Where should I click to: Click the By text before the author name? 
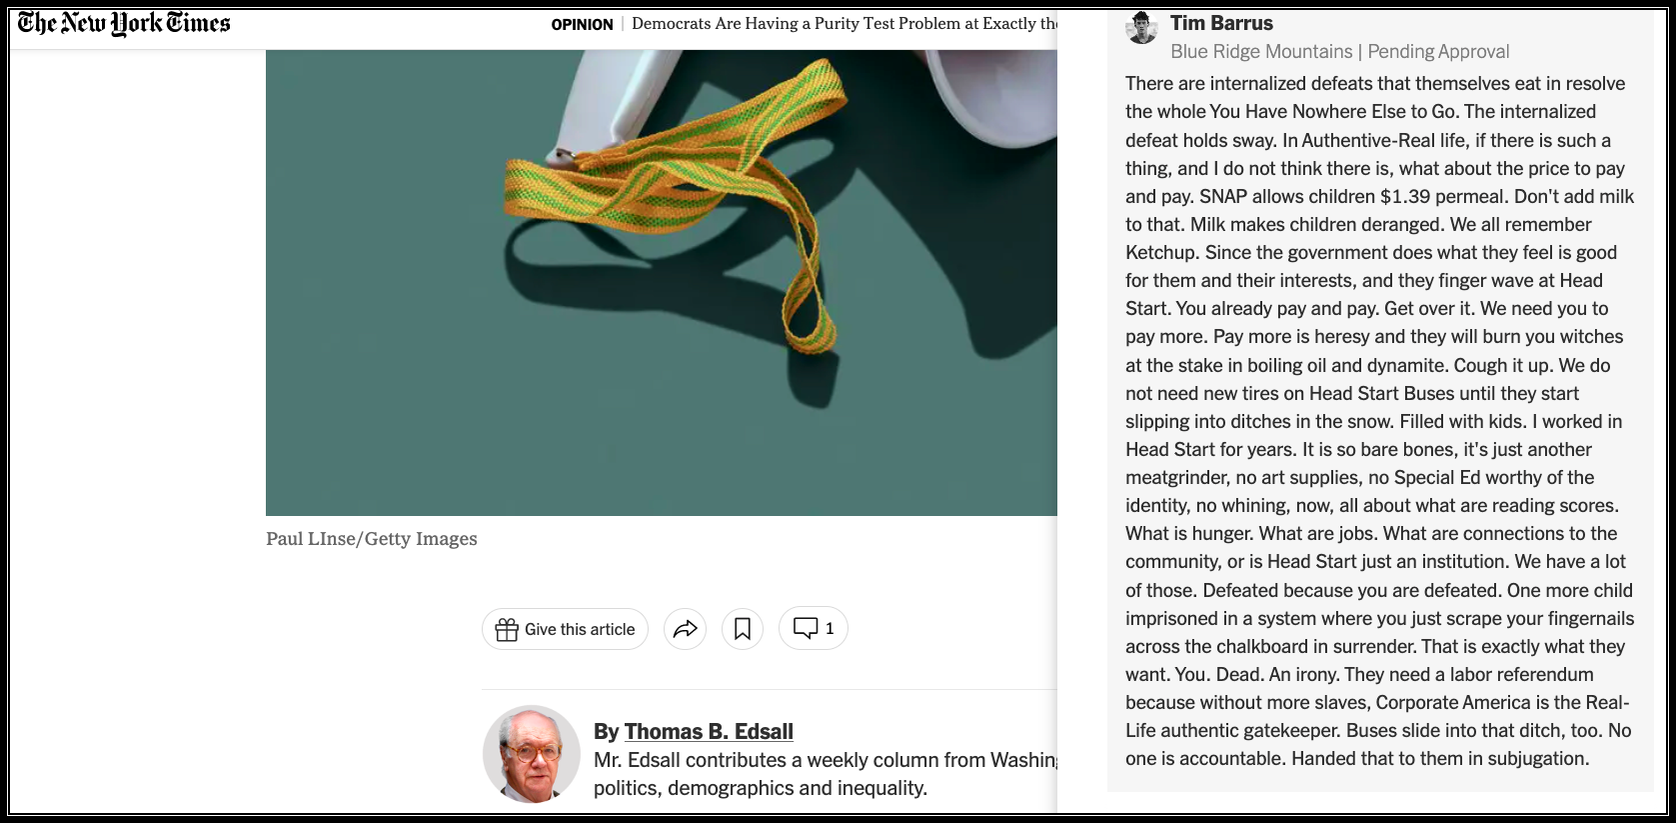click(606, 731)
